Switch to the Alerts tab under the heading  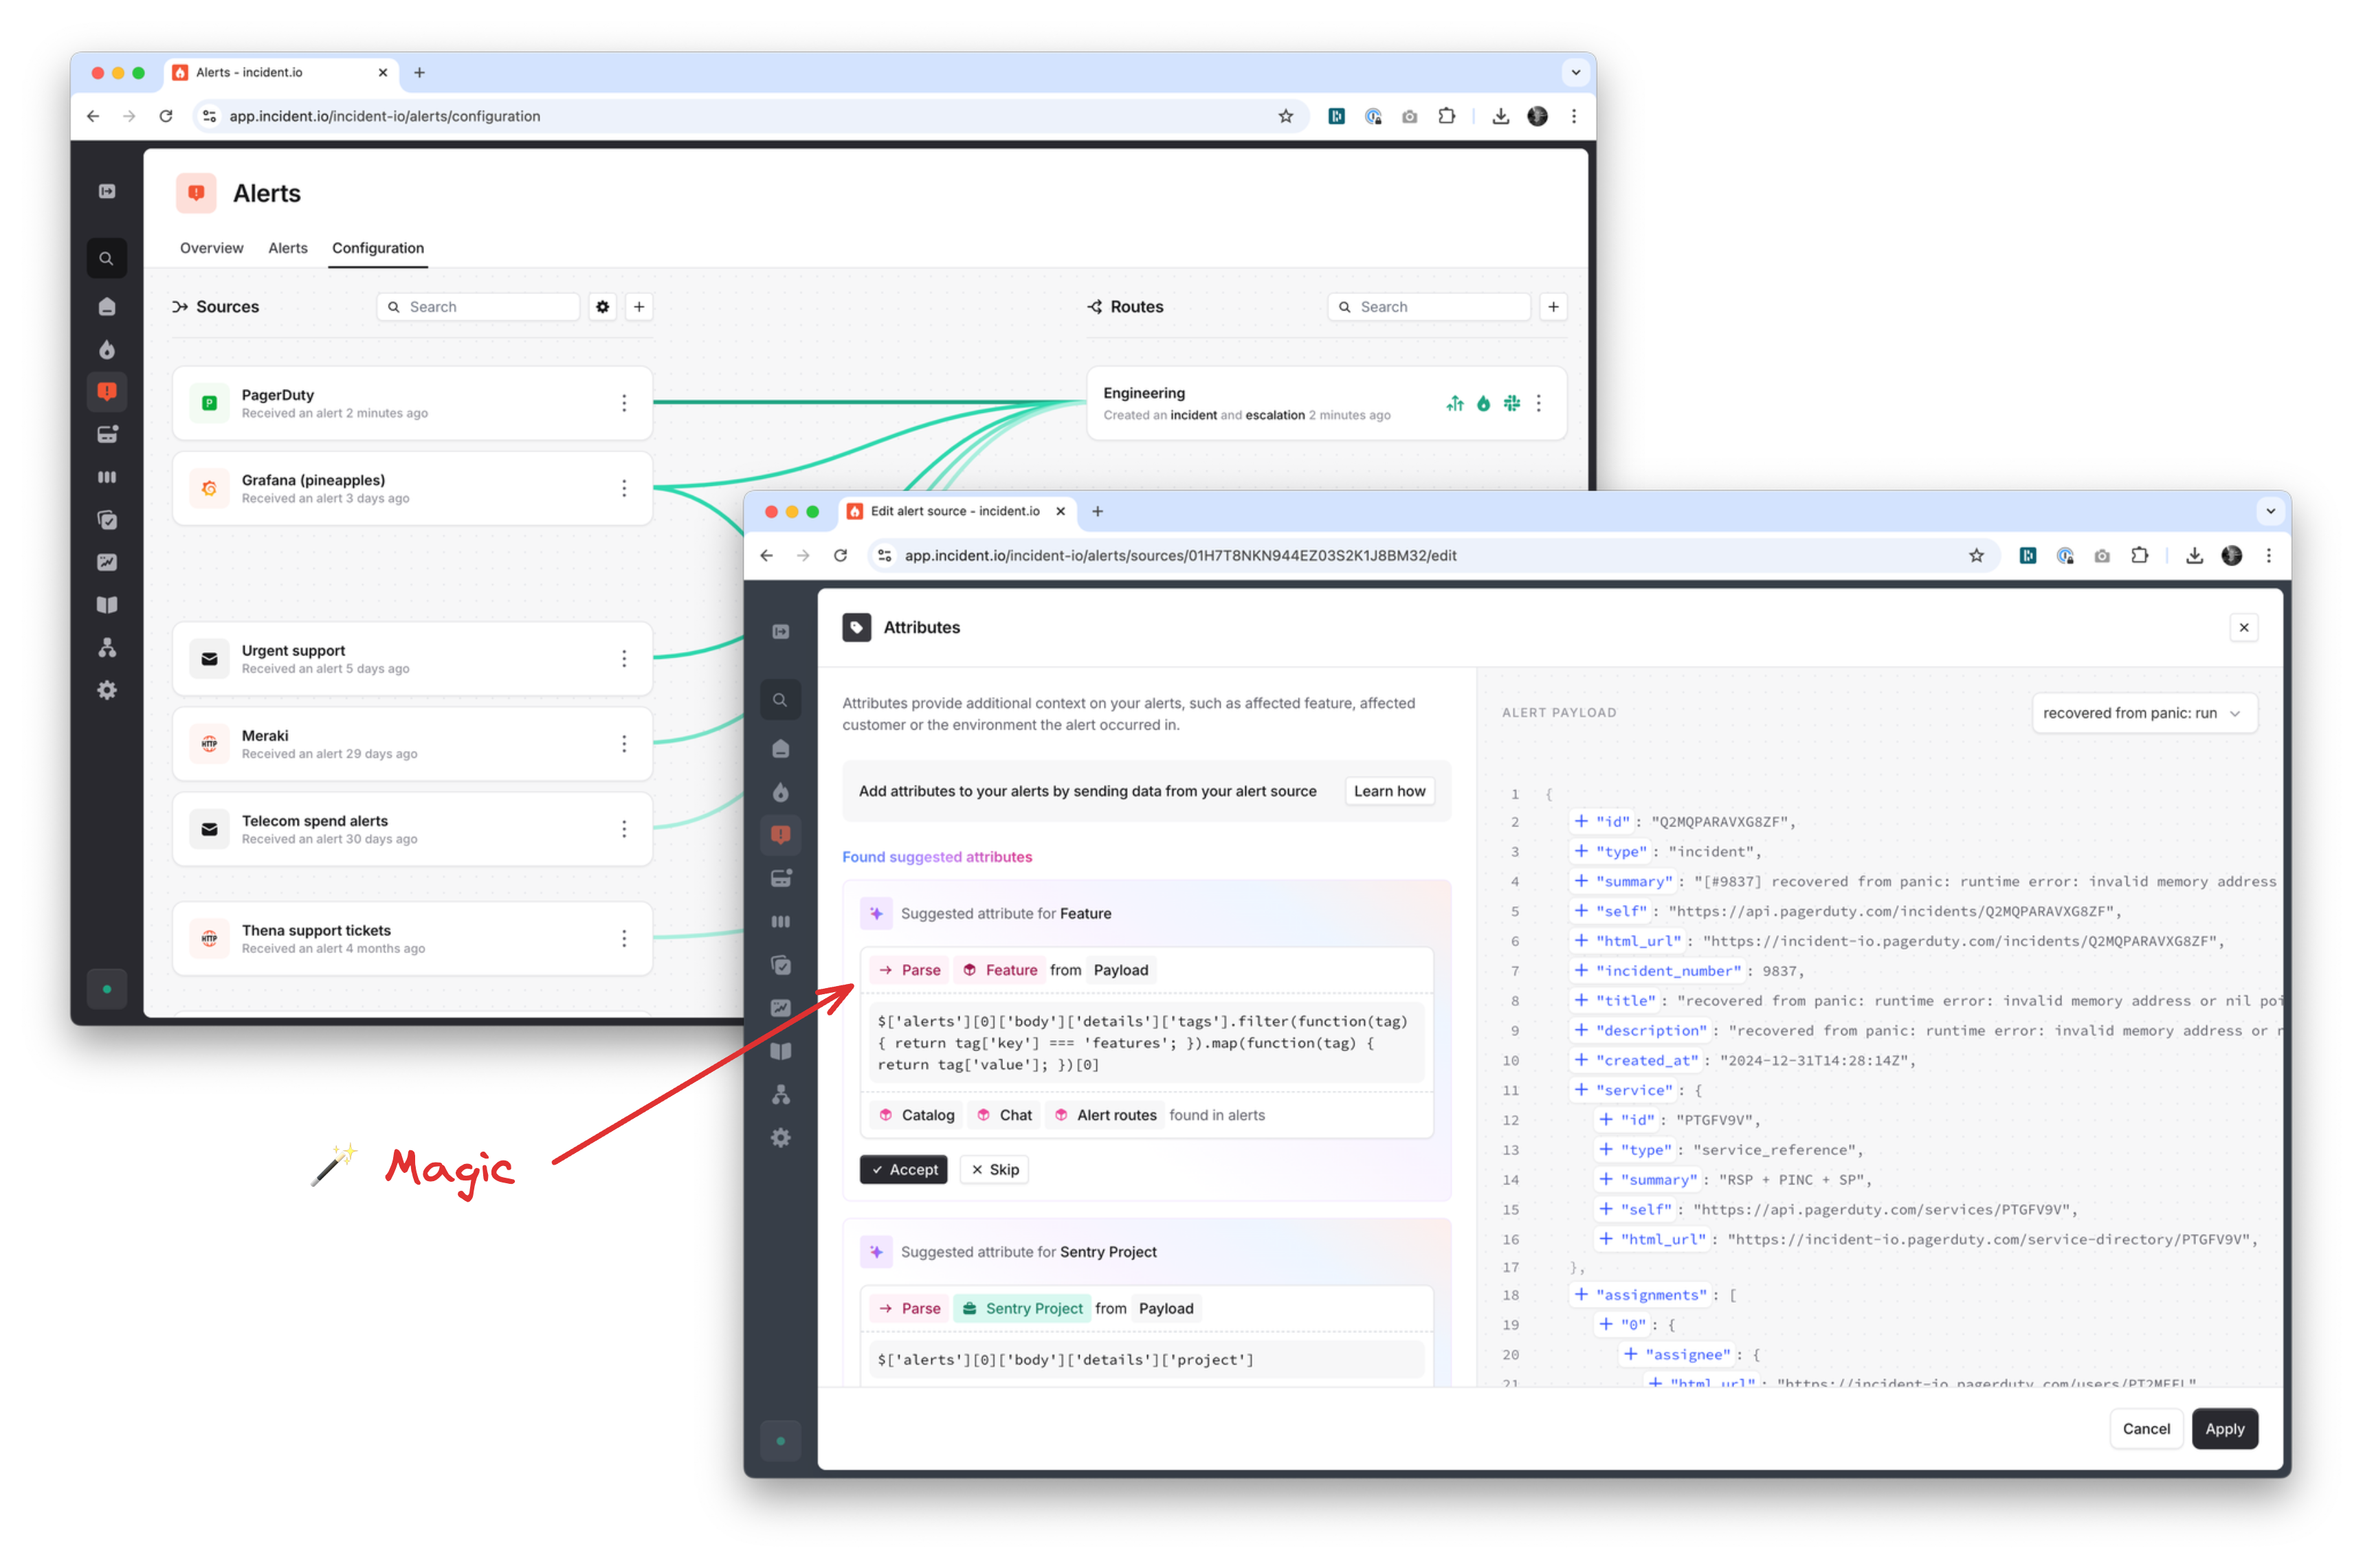point(288,248)
